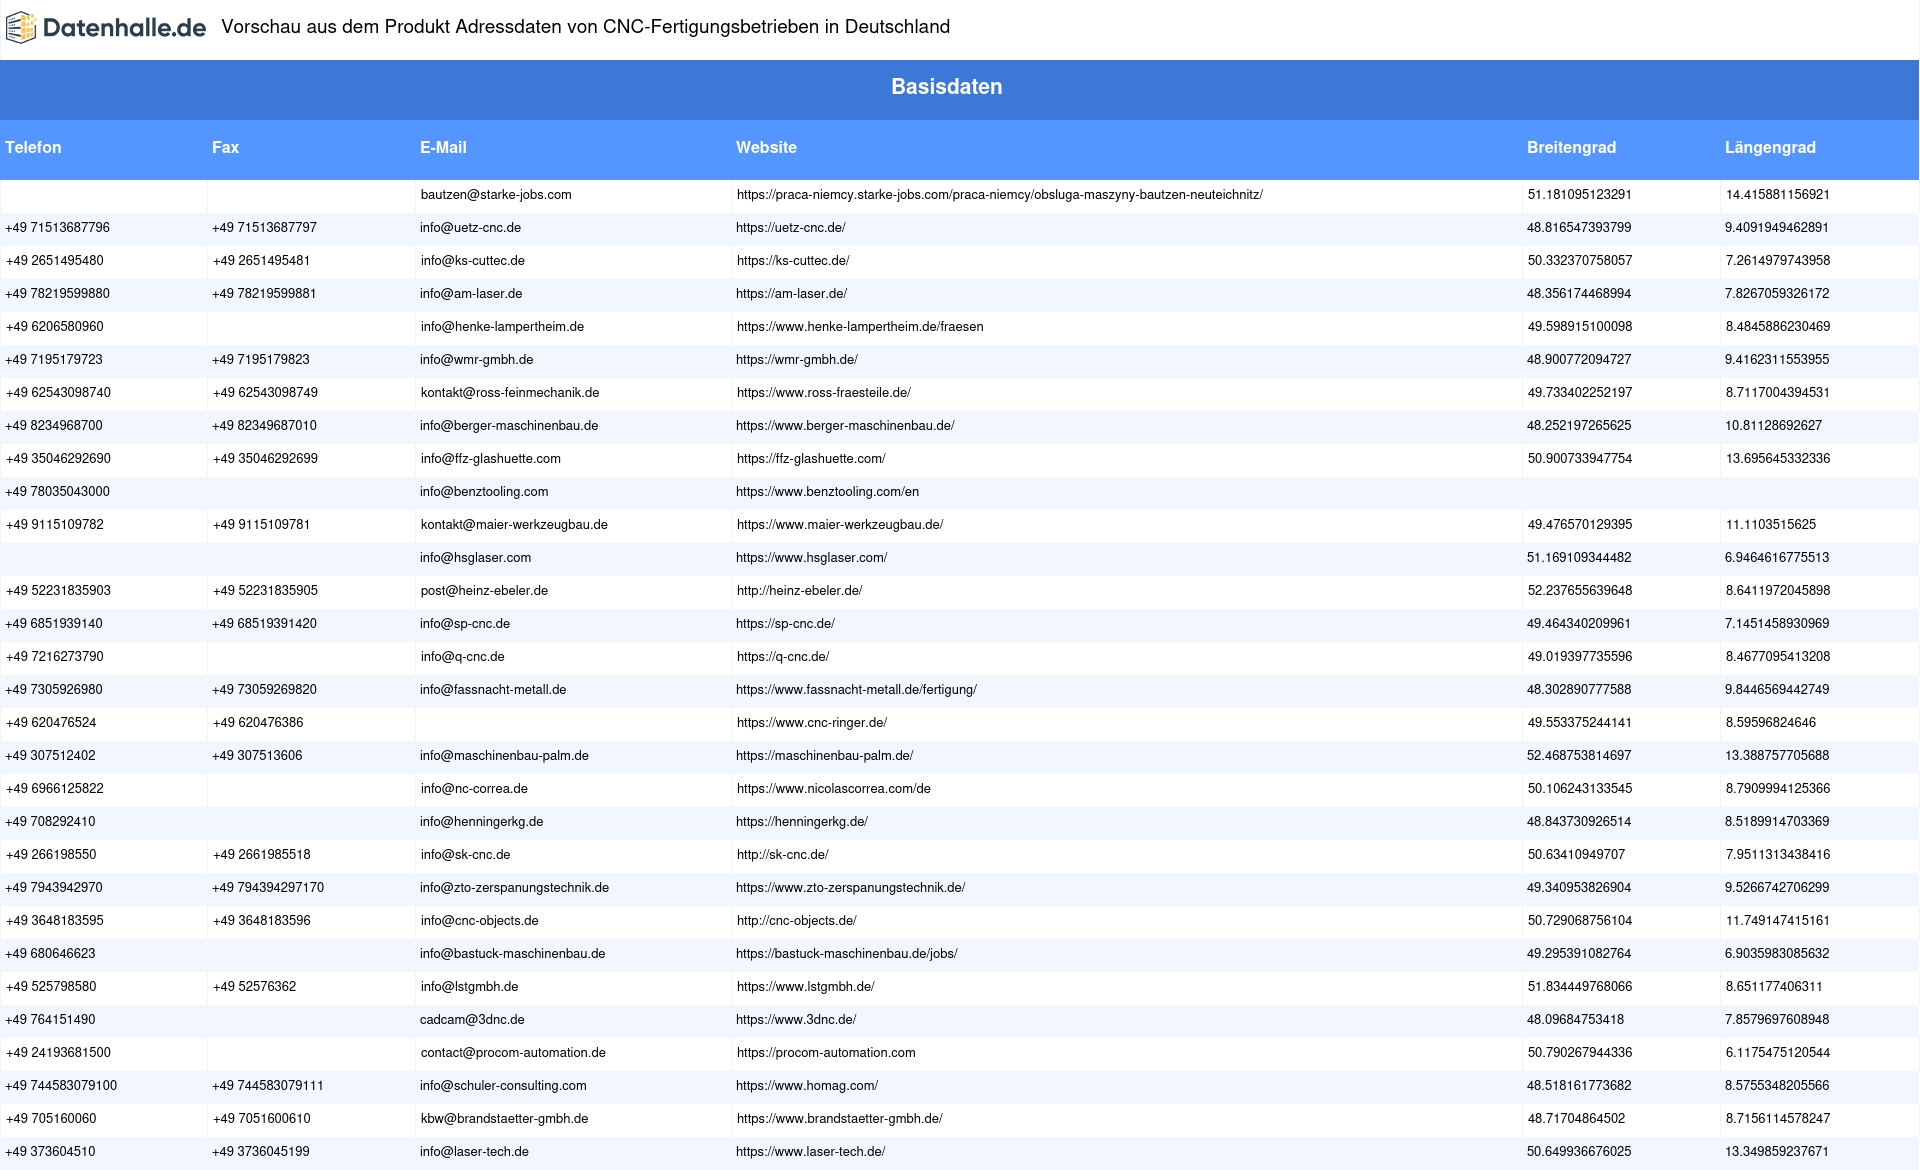Click phone +49 71513687796
Image resolution: width=1920 pixels, height=1170 pixels.
[58, 228]
